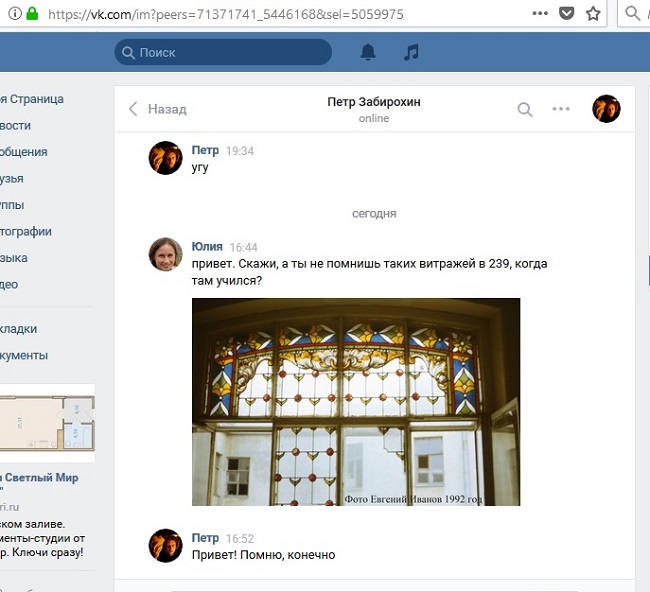The height and width of the screenshot is (592, 650).
Task: Open the Светлый Мир ad image in sidebar
Action: pyautogui.click(x=47, y=423)
